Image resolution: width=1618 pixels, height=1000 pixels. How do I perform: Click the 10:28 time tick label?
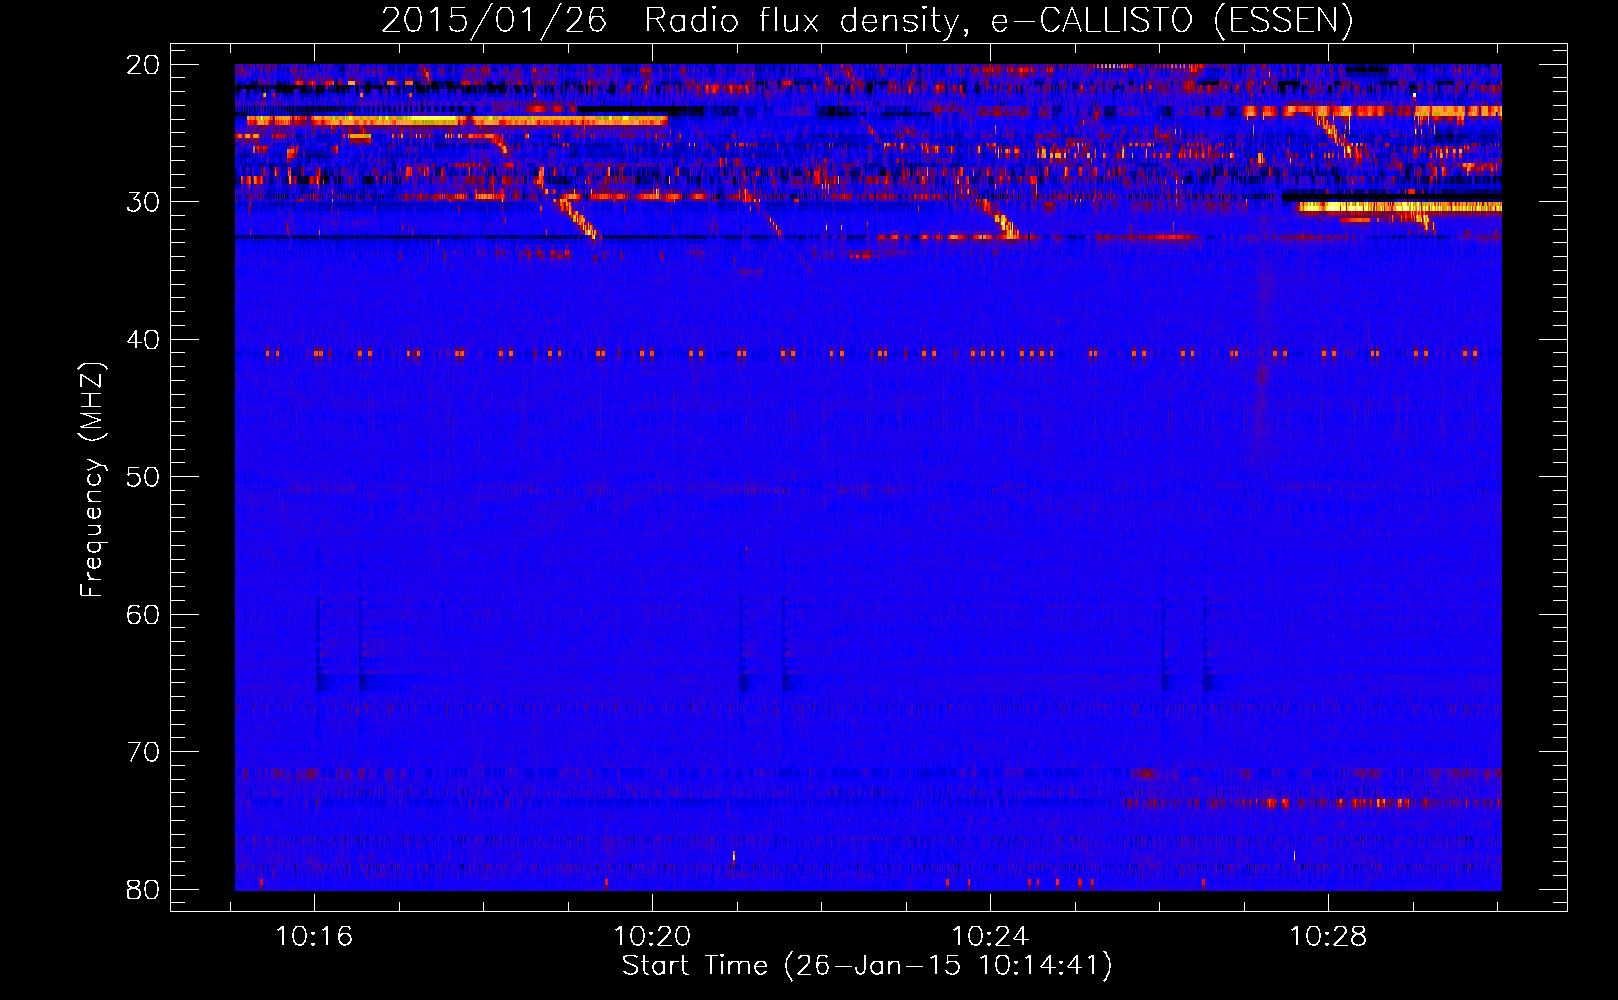[1328, 937]
